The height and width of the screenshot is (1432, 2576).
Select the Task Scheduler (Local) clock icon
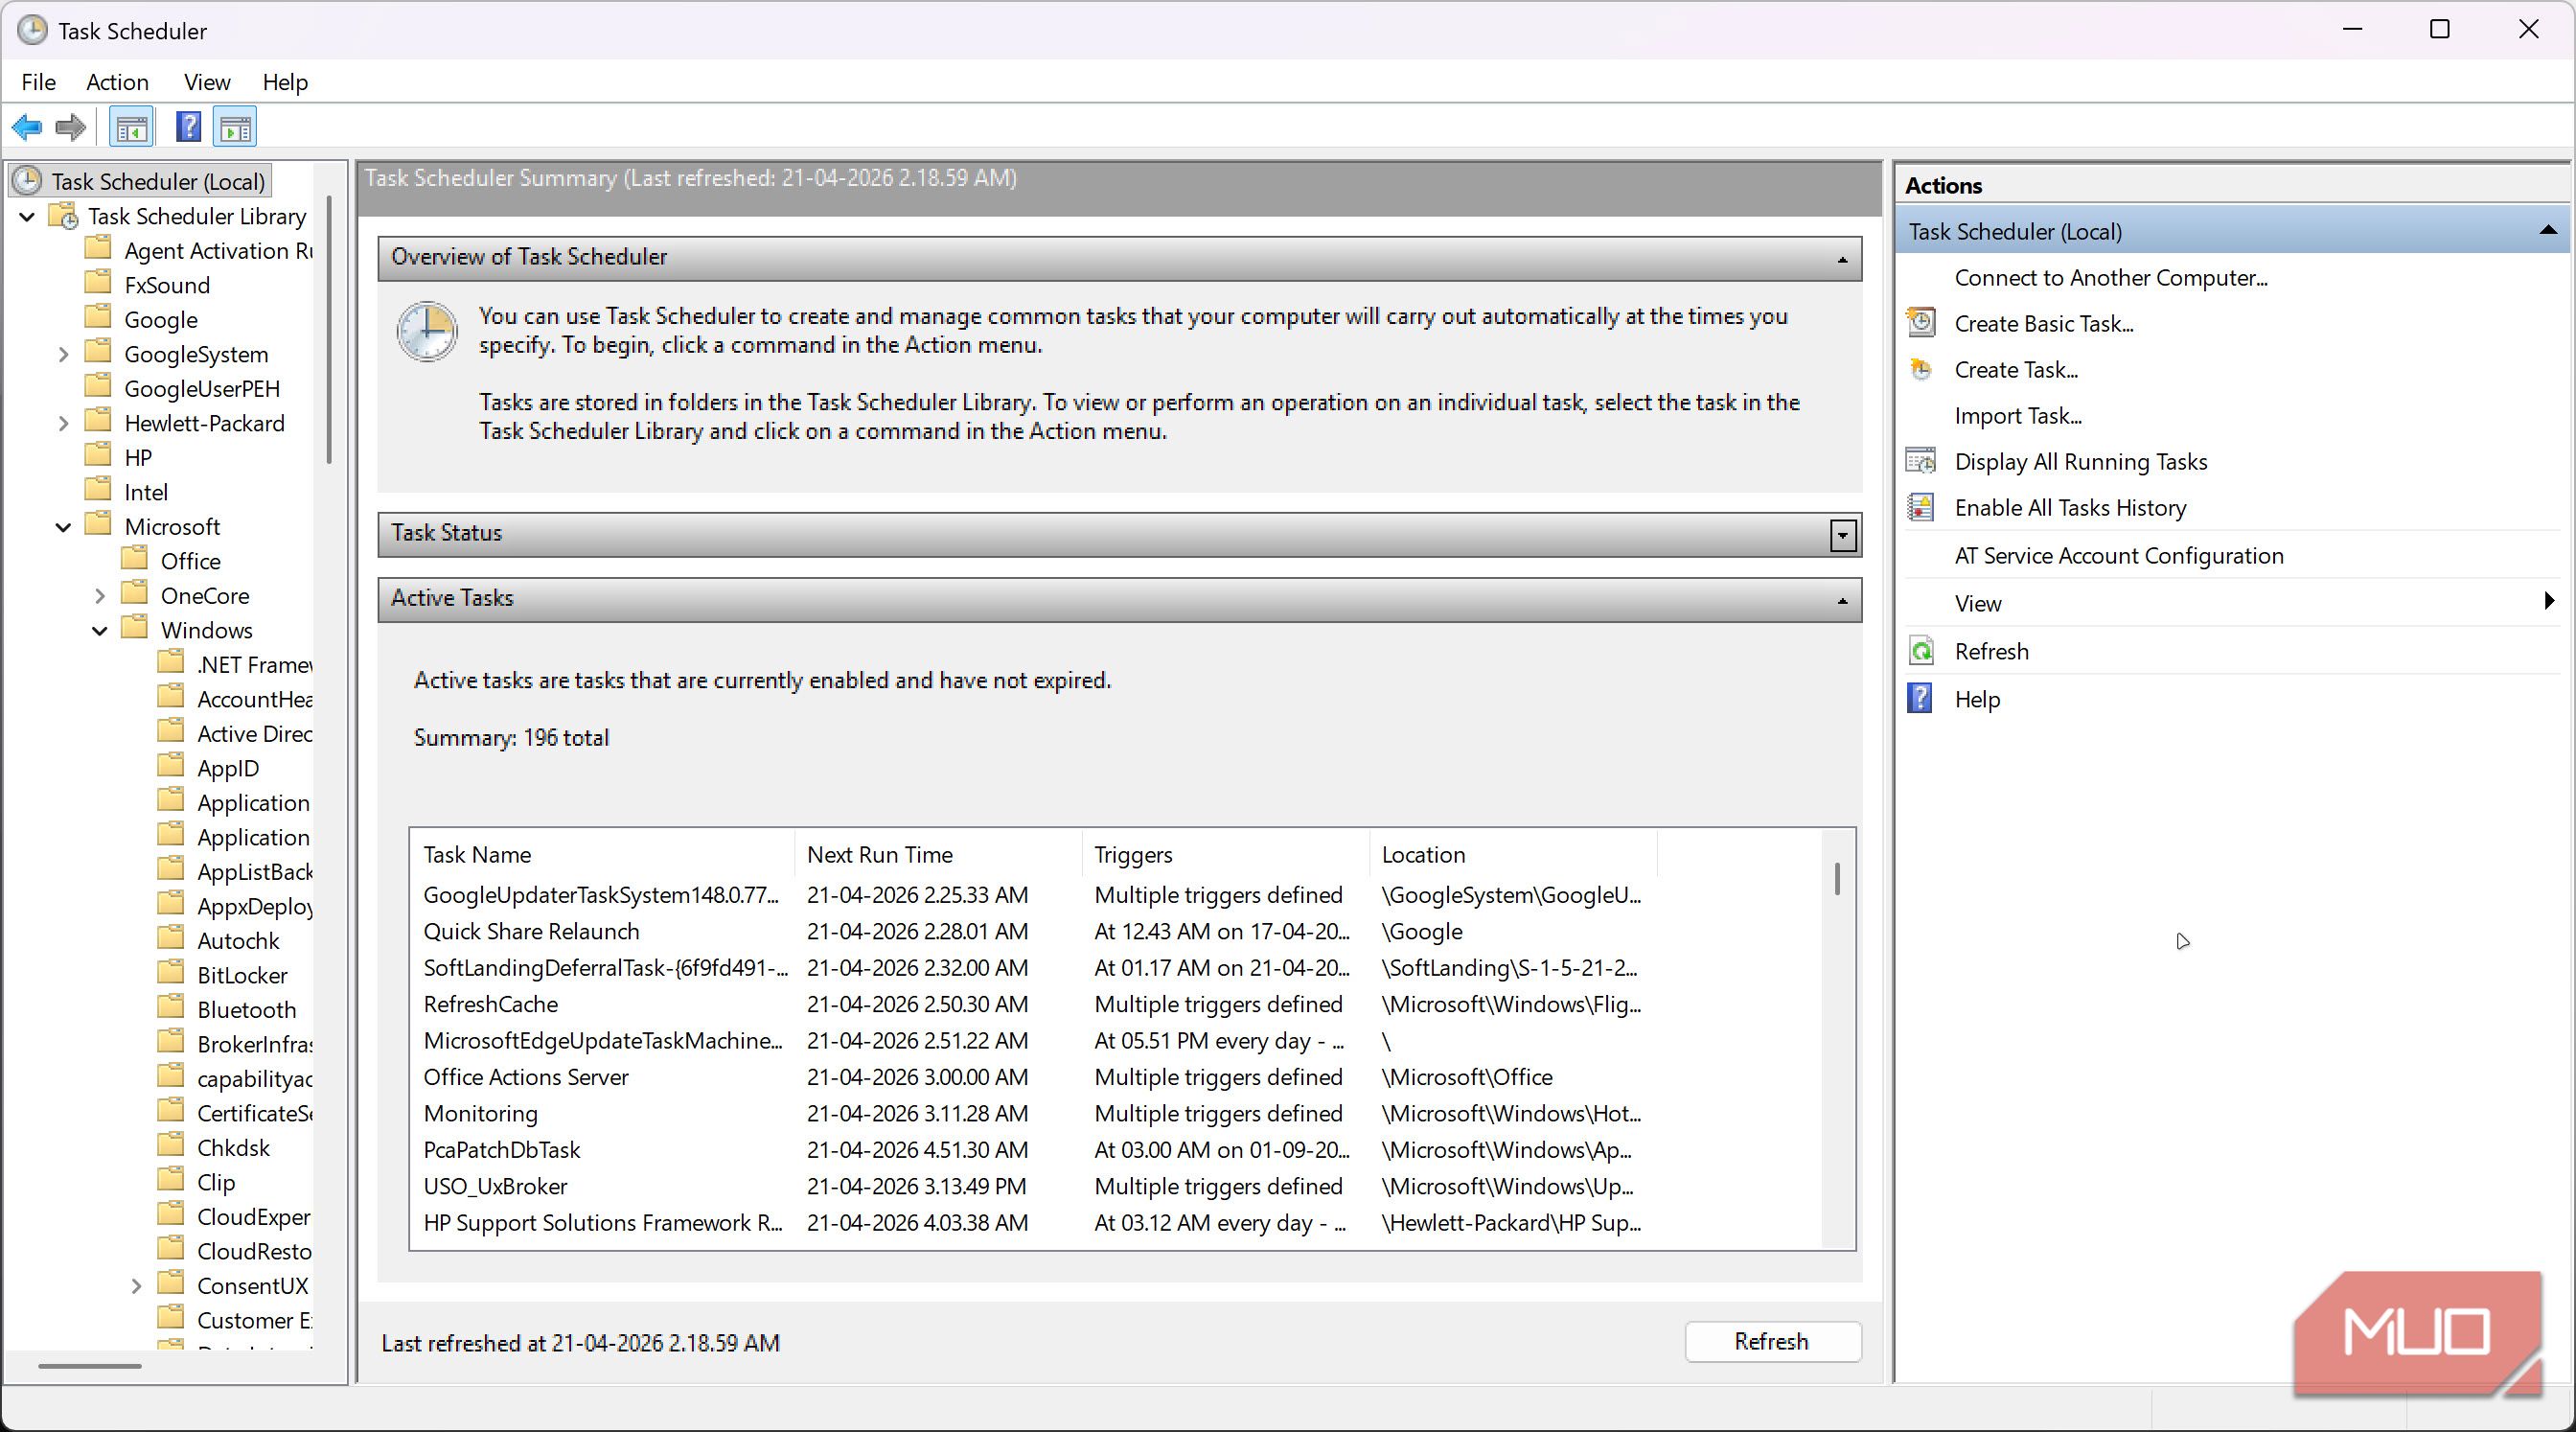[27, 181]
